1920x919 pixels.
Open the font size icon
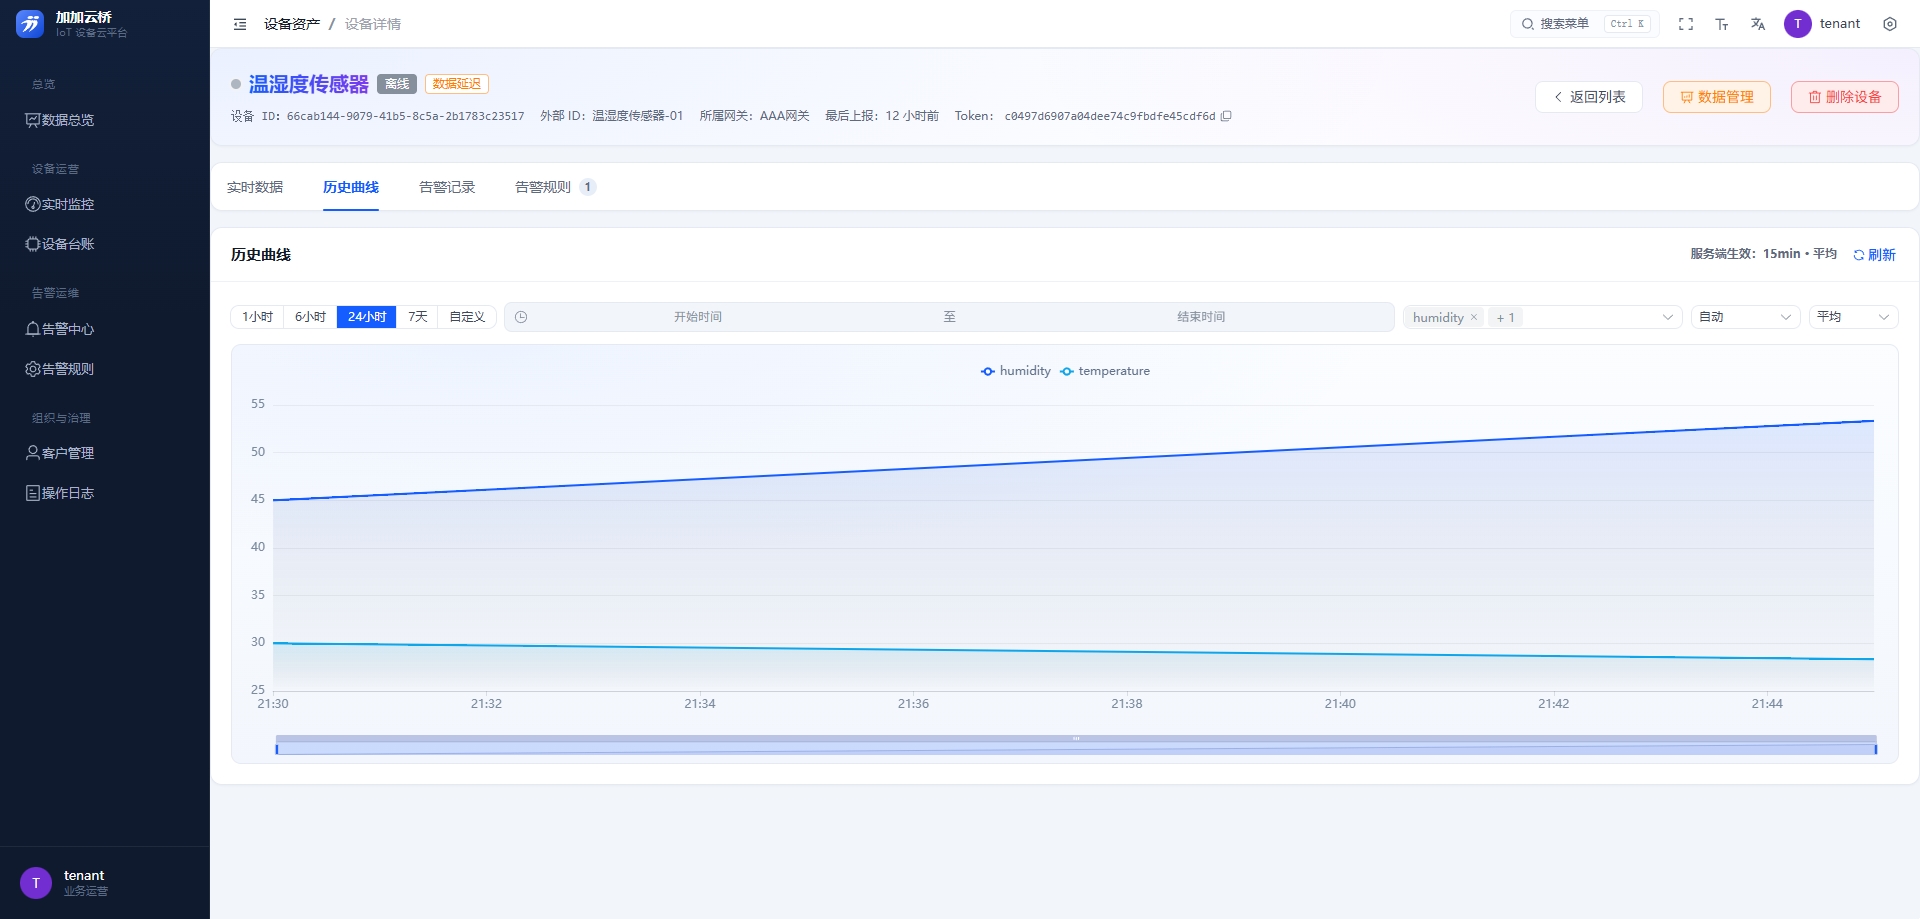(1722, 24)
